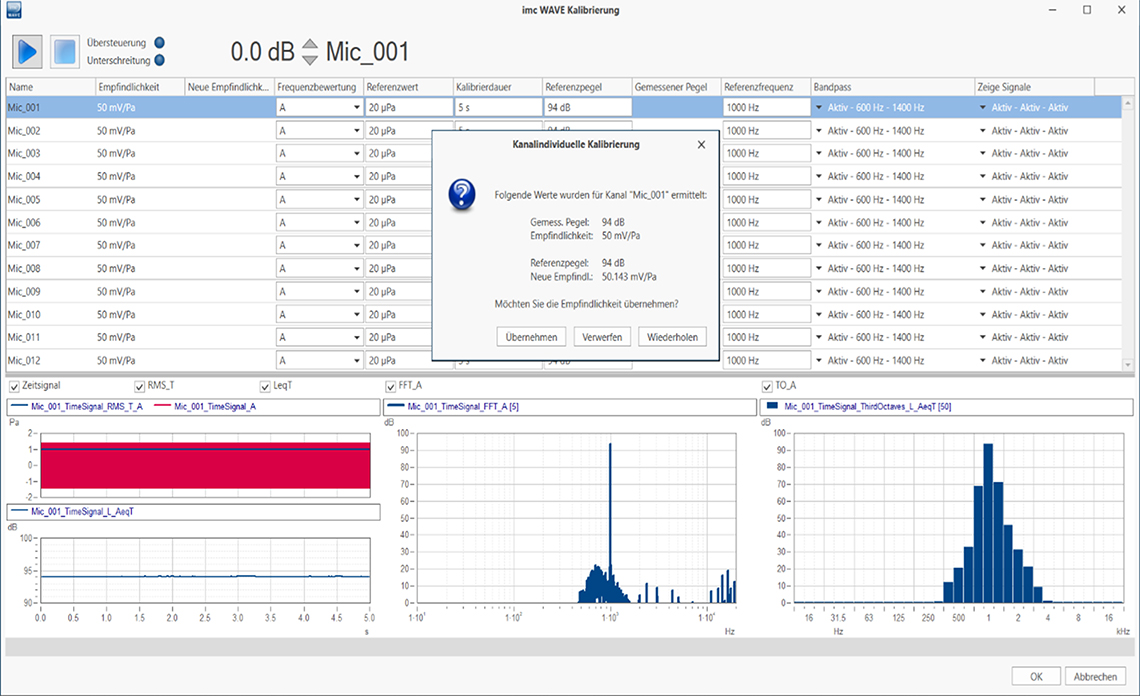1140x696 pixels.
Task: Click the question mark dialog icon
Action: (x=460, y=194)
